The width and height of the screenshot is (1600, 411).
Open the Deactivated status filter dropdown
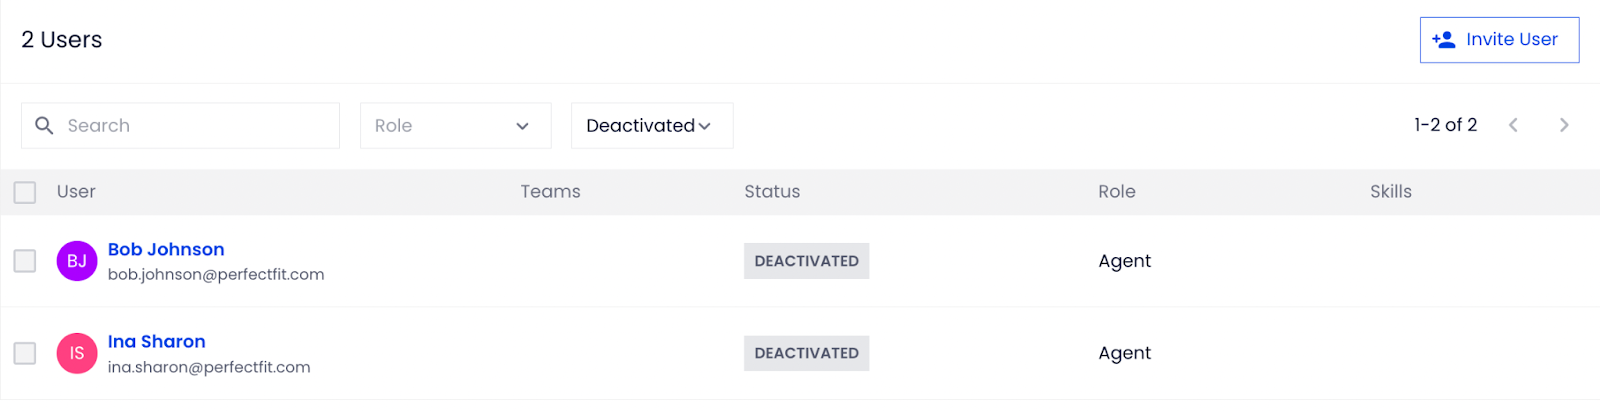point(652,125)
